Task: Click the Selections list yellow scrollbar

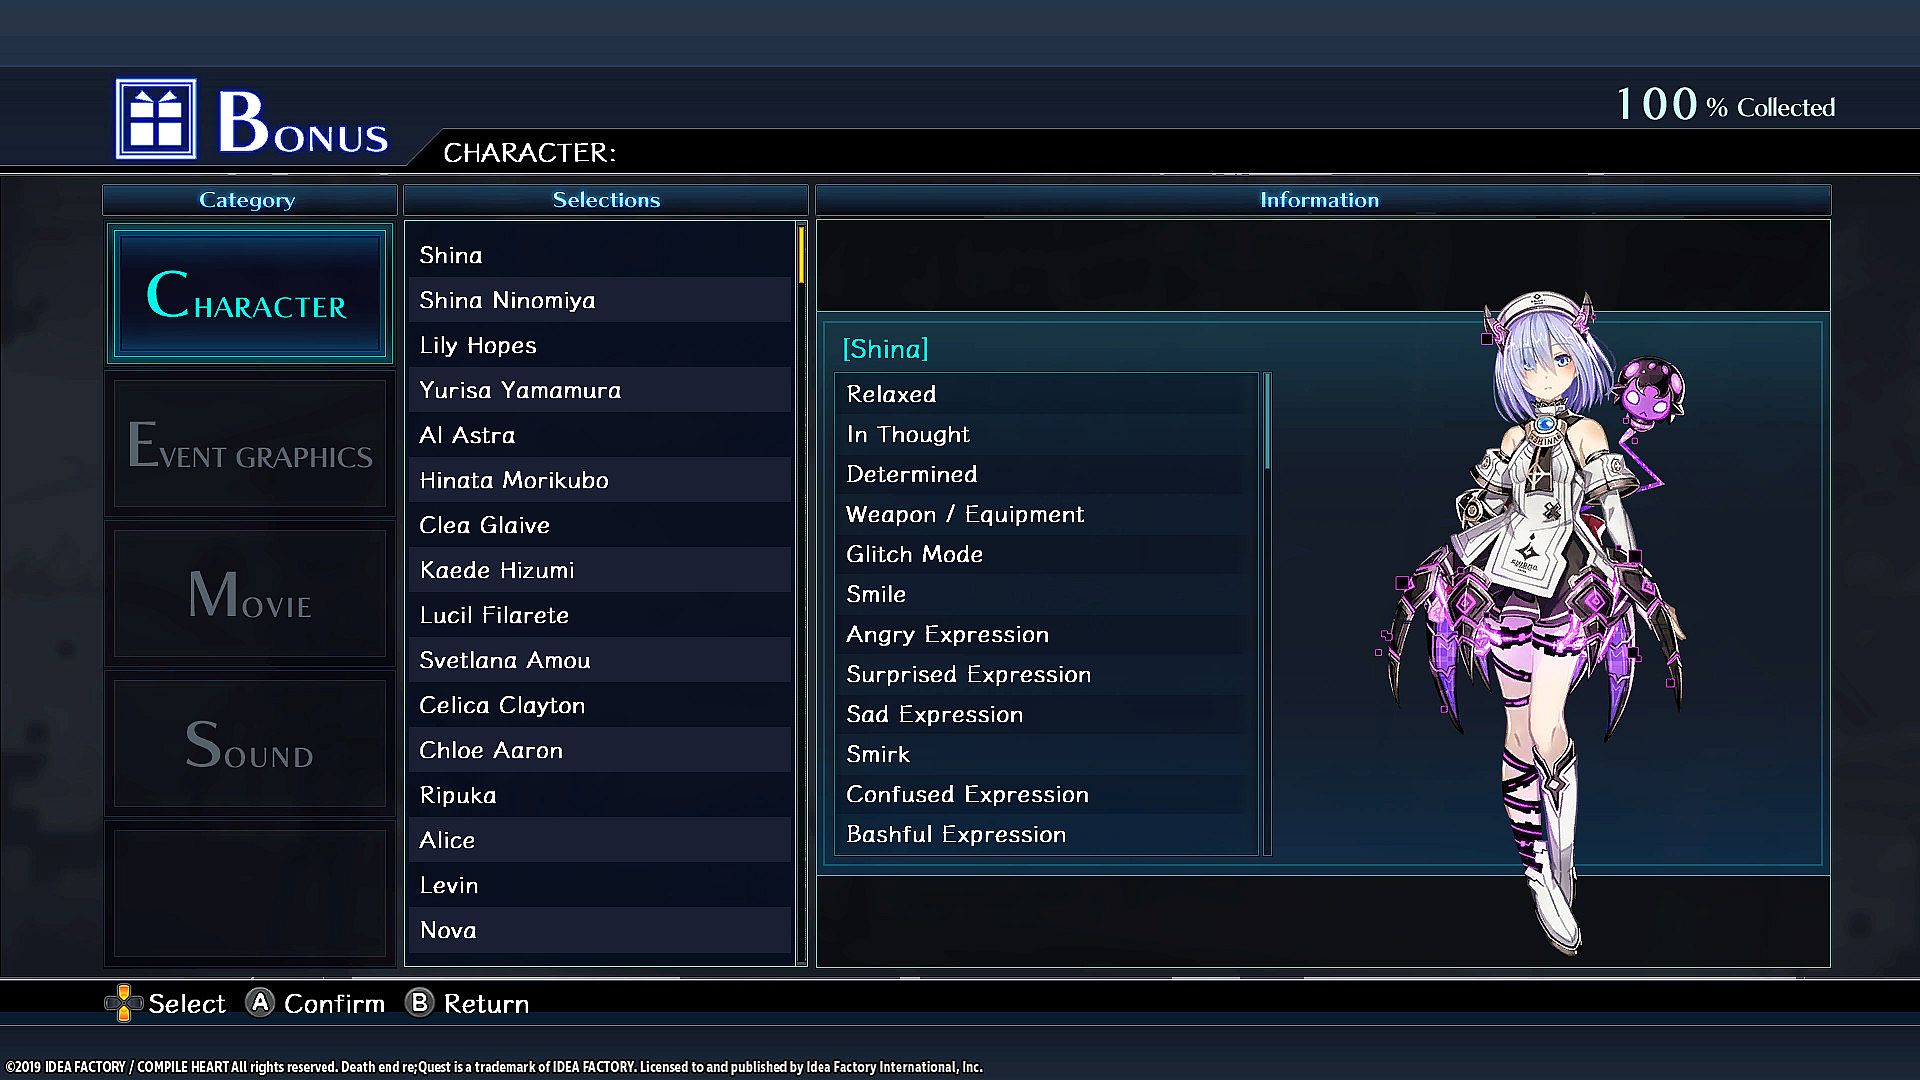Action: click(x=801, y=254)
